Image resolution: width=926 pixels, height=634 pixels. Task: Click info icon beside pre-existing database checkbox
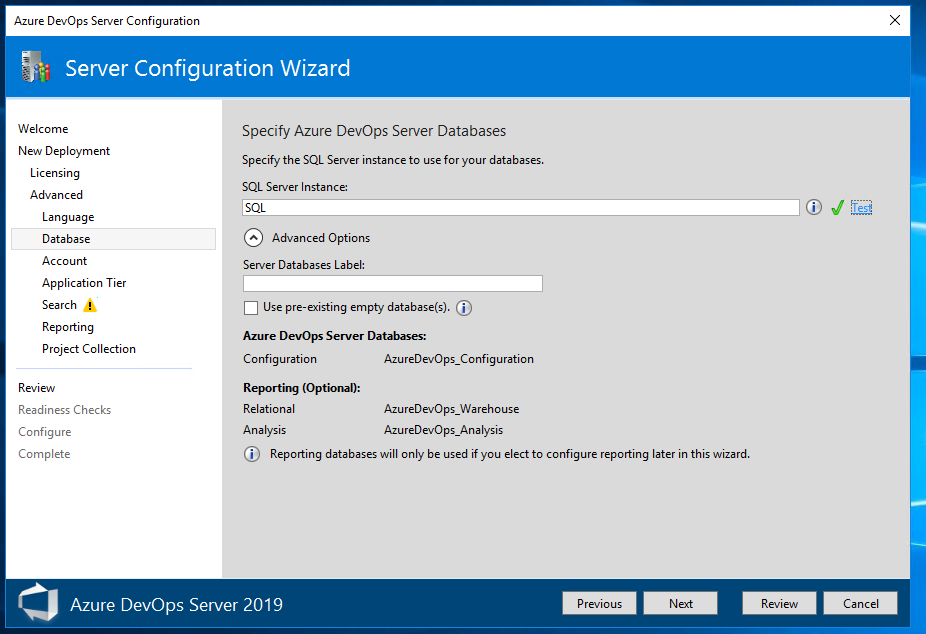[464, 308]
